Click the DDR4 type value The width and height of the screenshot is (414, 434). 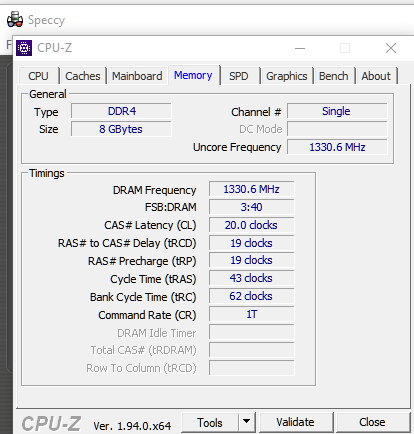pyautogui.click(x=121, y=111)
